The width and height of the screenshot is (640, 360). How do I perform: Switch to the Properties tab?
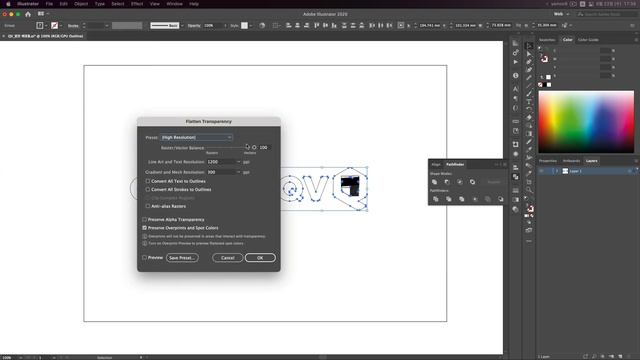[548, 161]
